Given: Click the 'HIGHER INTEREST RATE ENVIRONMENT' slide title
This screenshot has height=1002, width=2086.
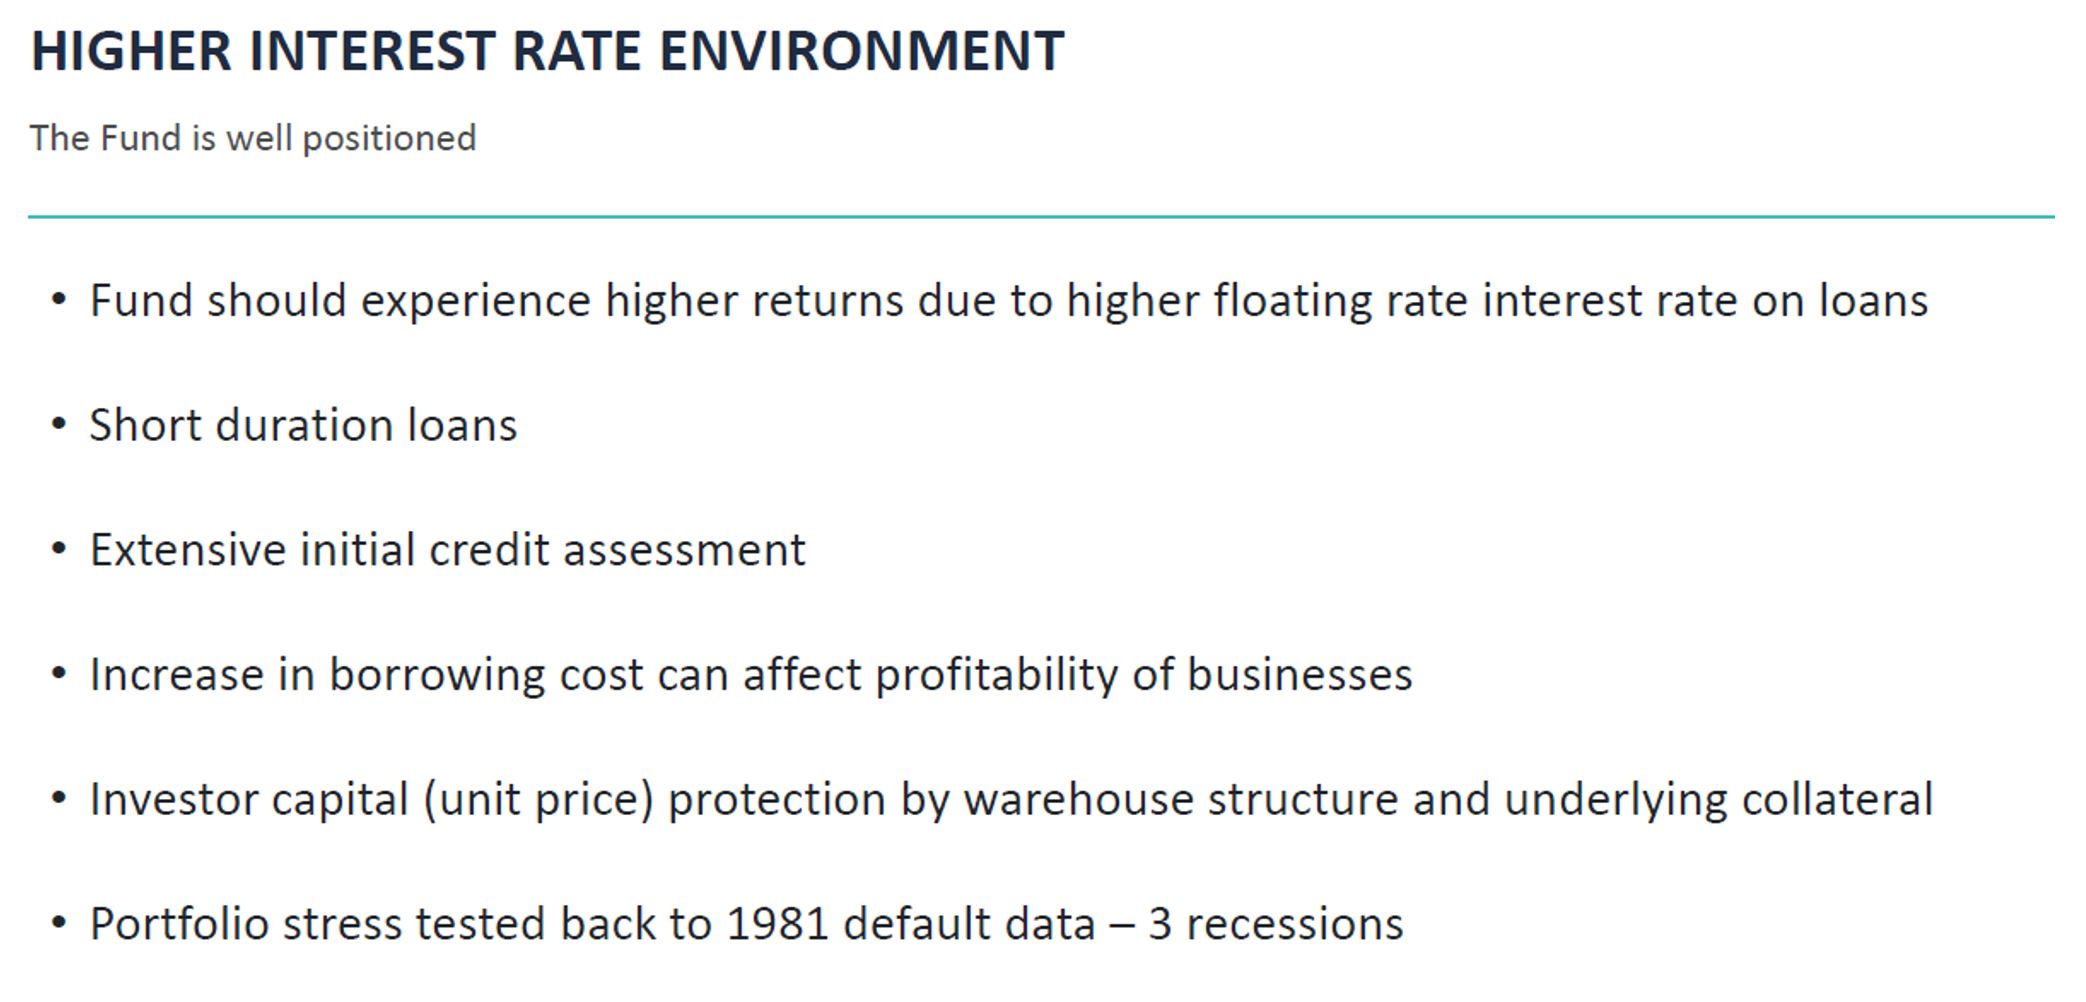Looking at the screenshot, I should [x=548, y=50].
